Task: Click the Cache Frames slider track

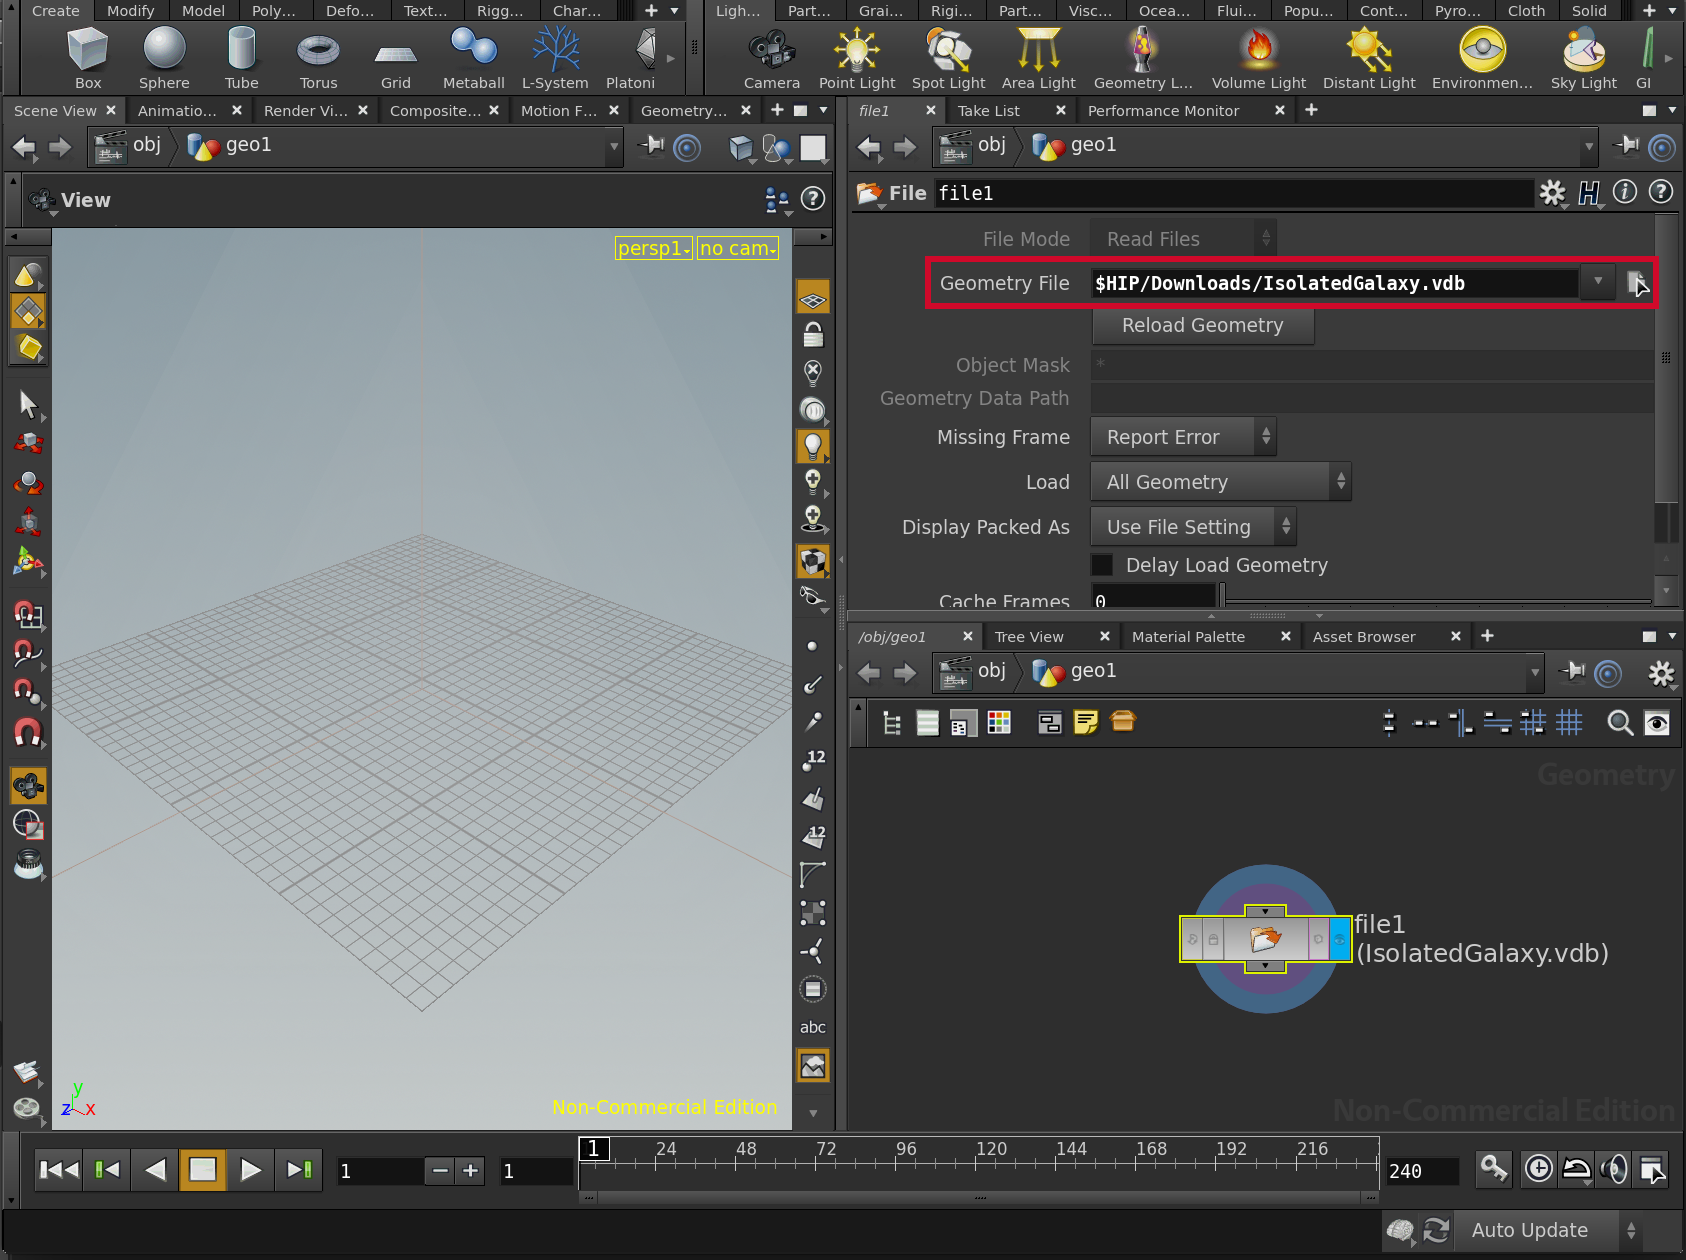Action: tap(1435, 600)
